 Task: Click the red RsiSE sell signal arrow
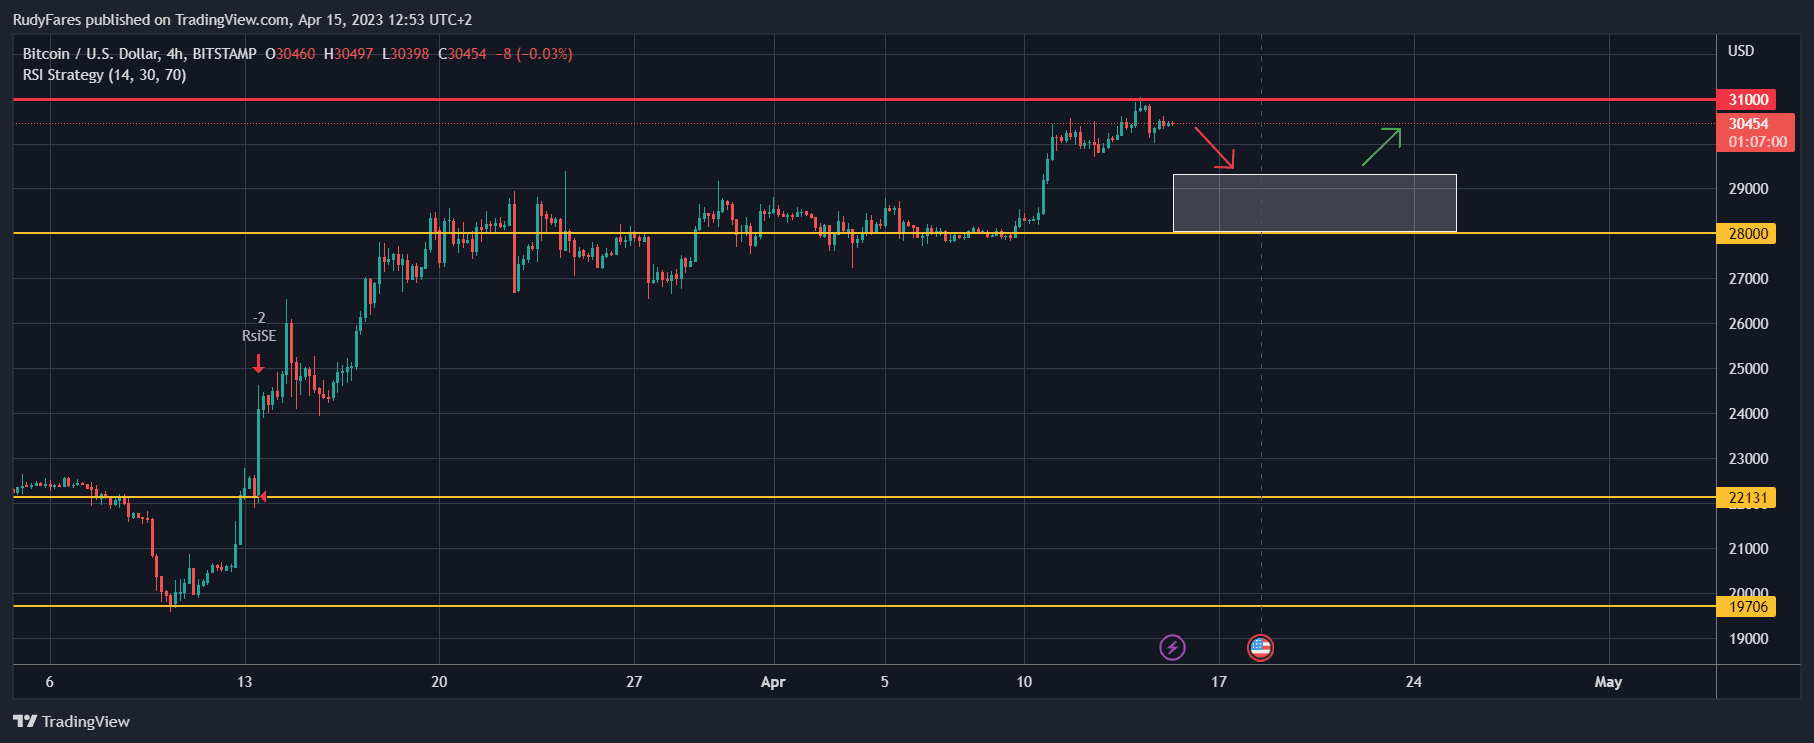(x=259, y=364)
